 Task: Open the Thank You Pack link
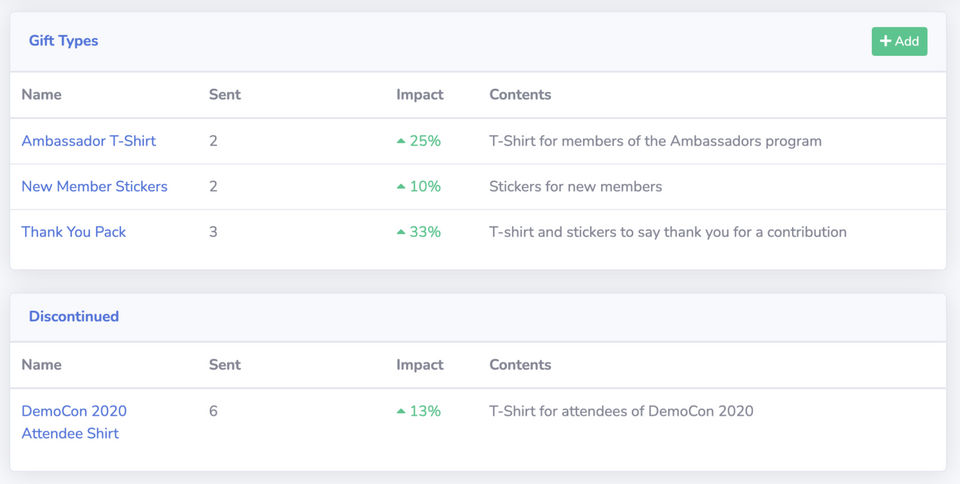tap(74, 232)
